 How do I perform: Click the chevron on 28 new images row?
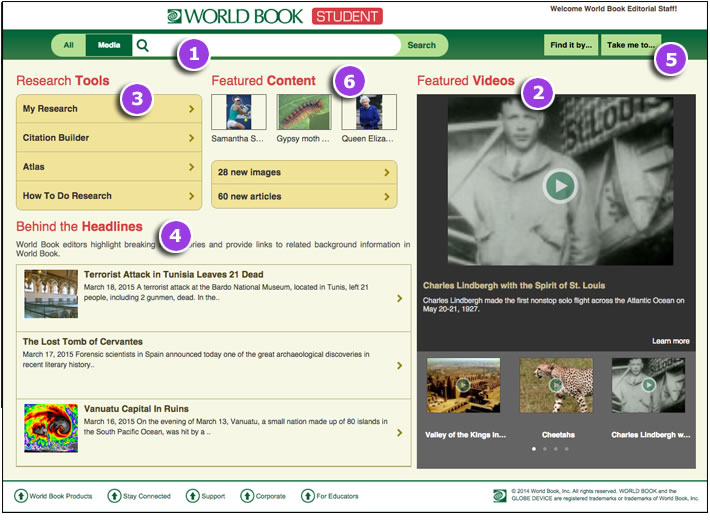point(387,172)
